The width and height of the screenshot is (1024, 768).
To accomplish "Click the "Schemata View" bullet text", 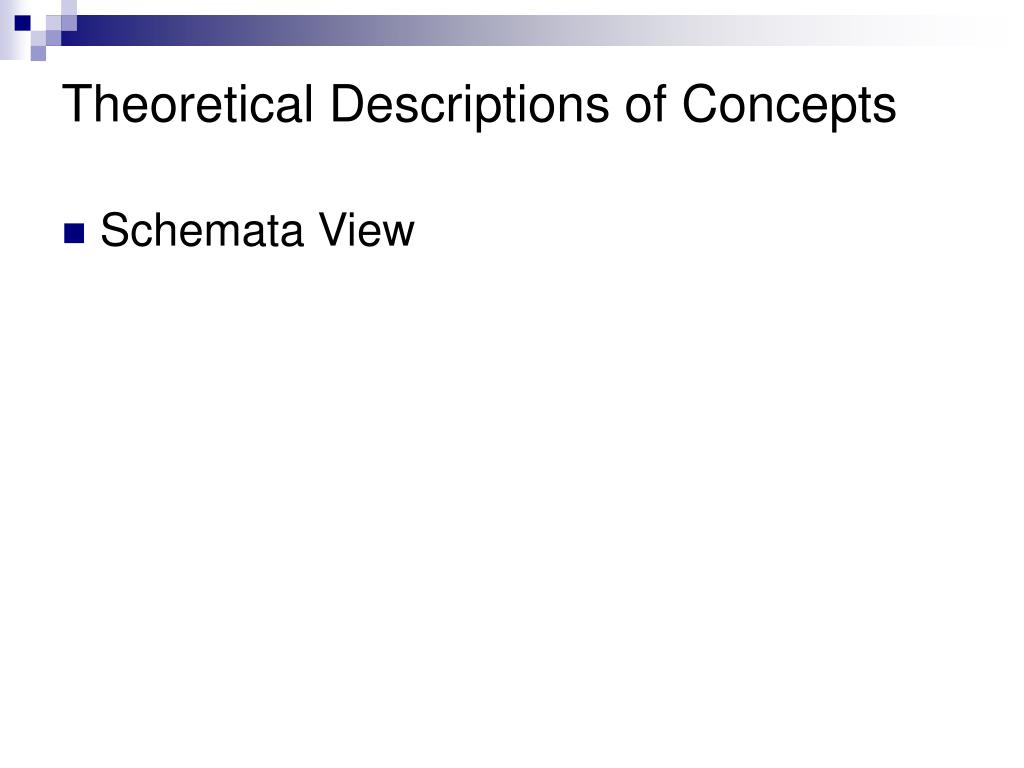I will tap(257, 230).
